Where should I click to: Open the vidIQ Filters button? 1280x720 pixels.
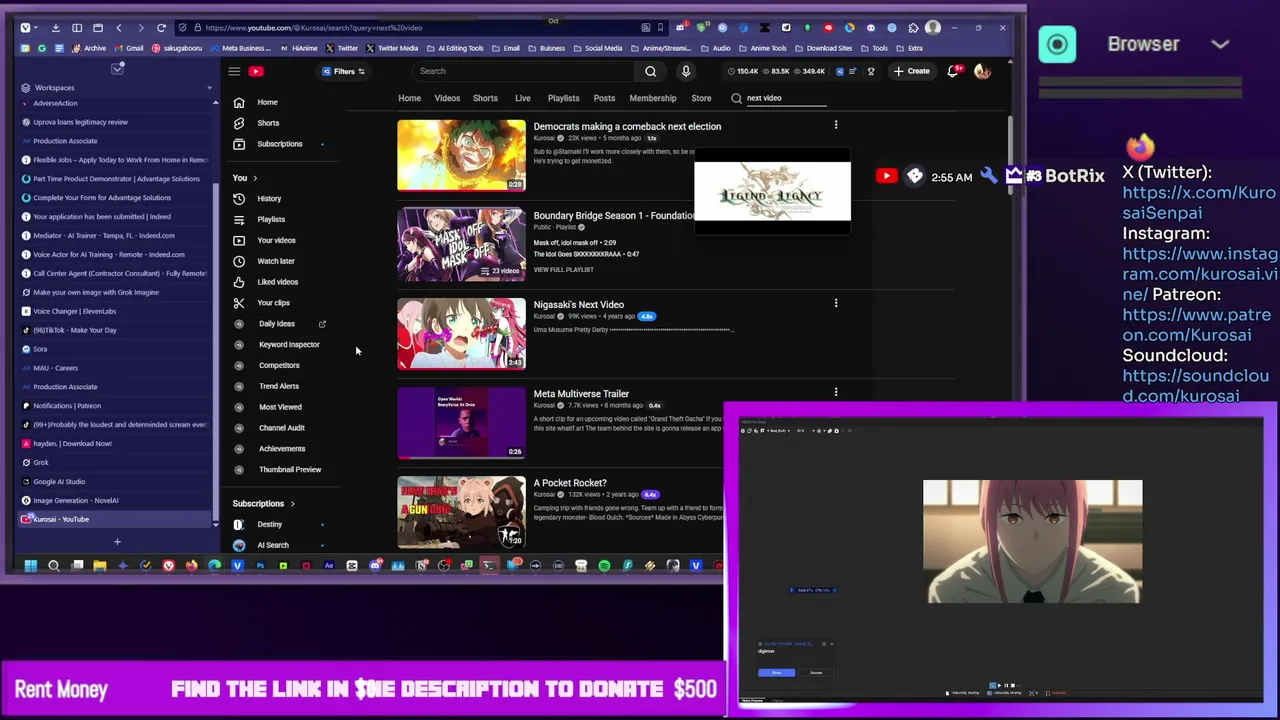pos(343,71)
